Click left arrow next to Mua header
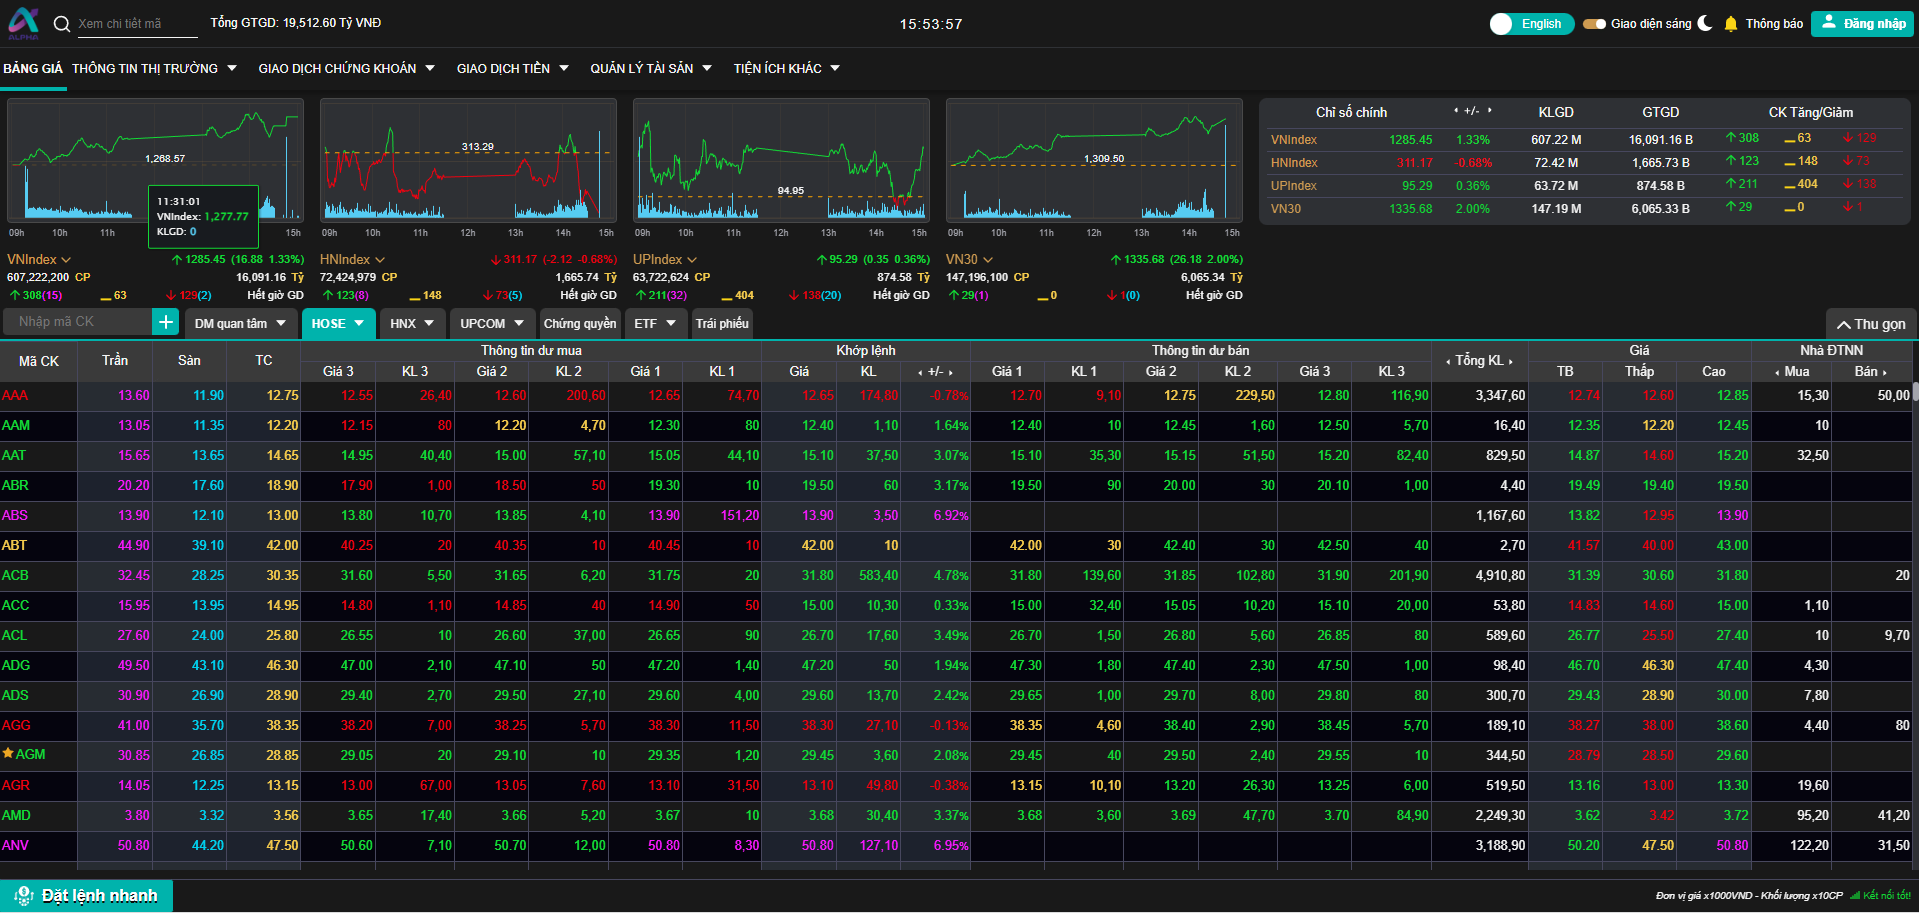This screenshot has width=1919, height=913. click(1777, 372)
